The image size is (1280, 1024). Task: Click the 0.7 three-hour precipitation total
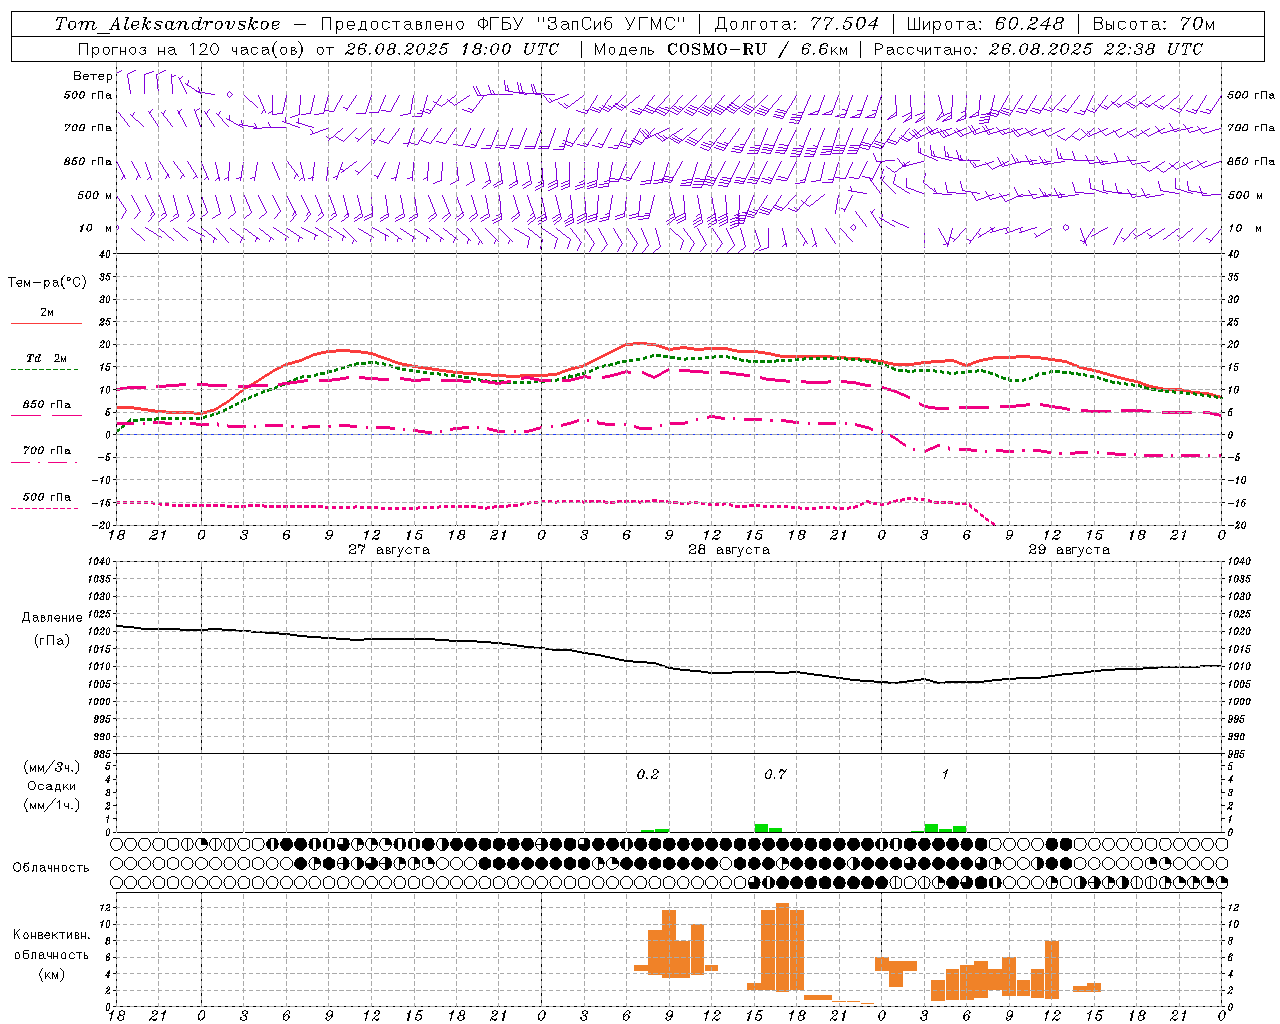pos(775,774)
